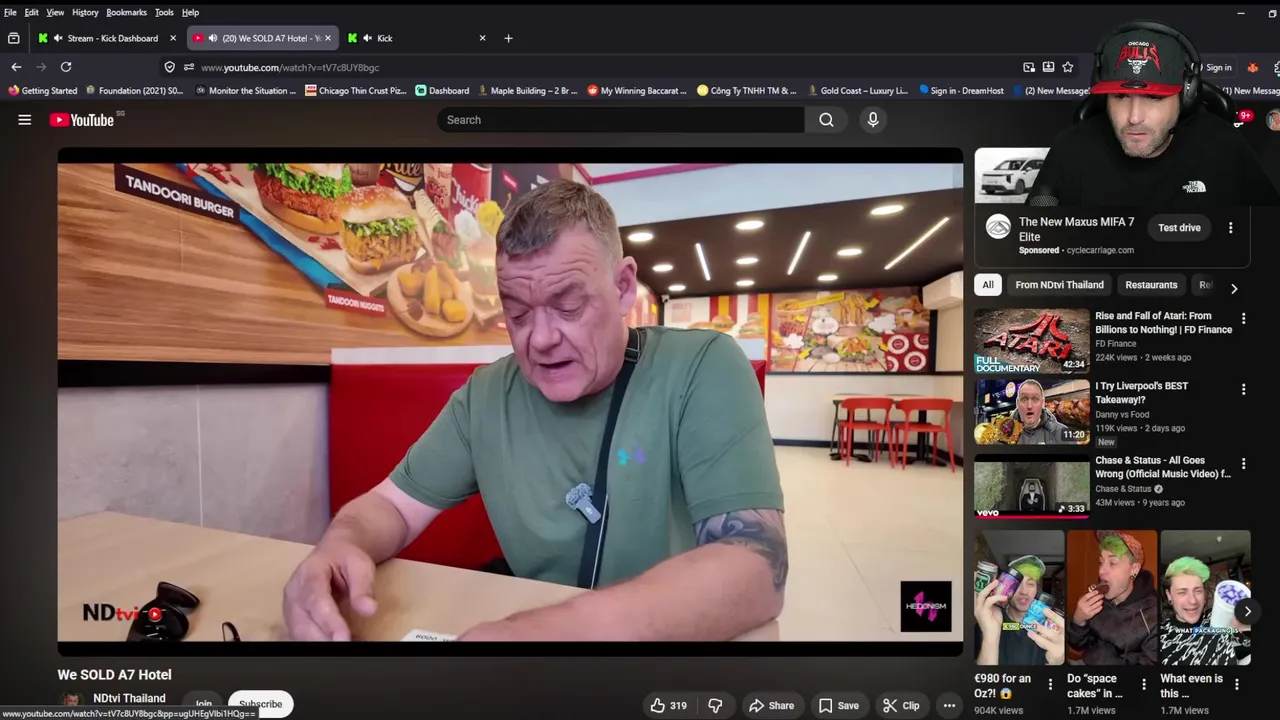Open Bookmarks menu
Screen dimensions: 1280x720
point(126,12)
